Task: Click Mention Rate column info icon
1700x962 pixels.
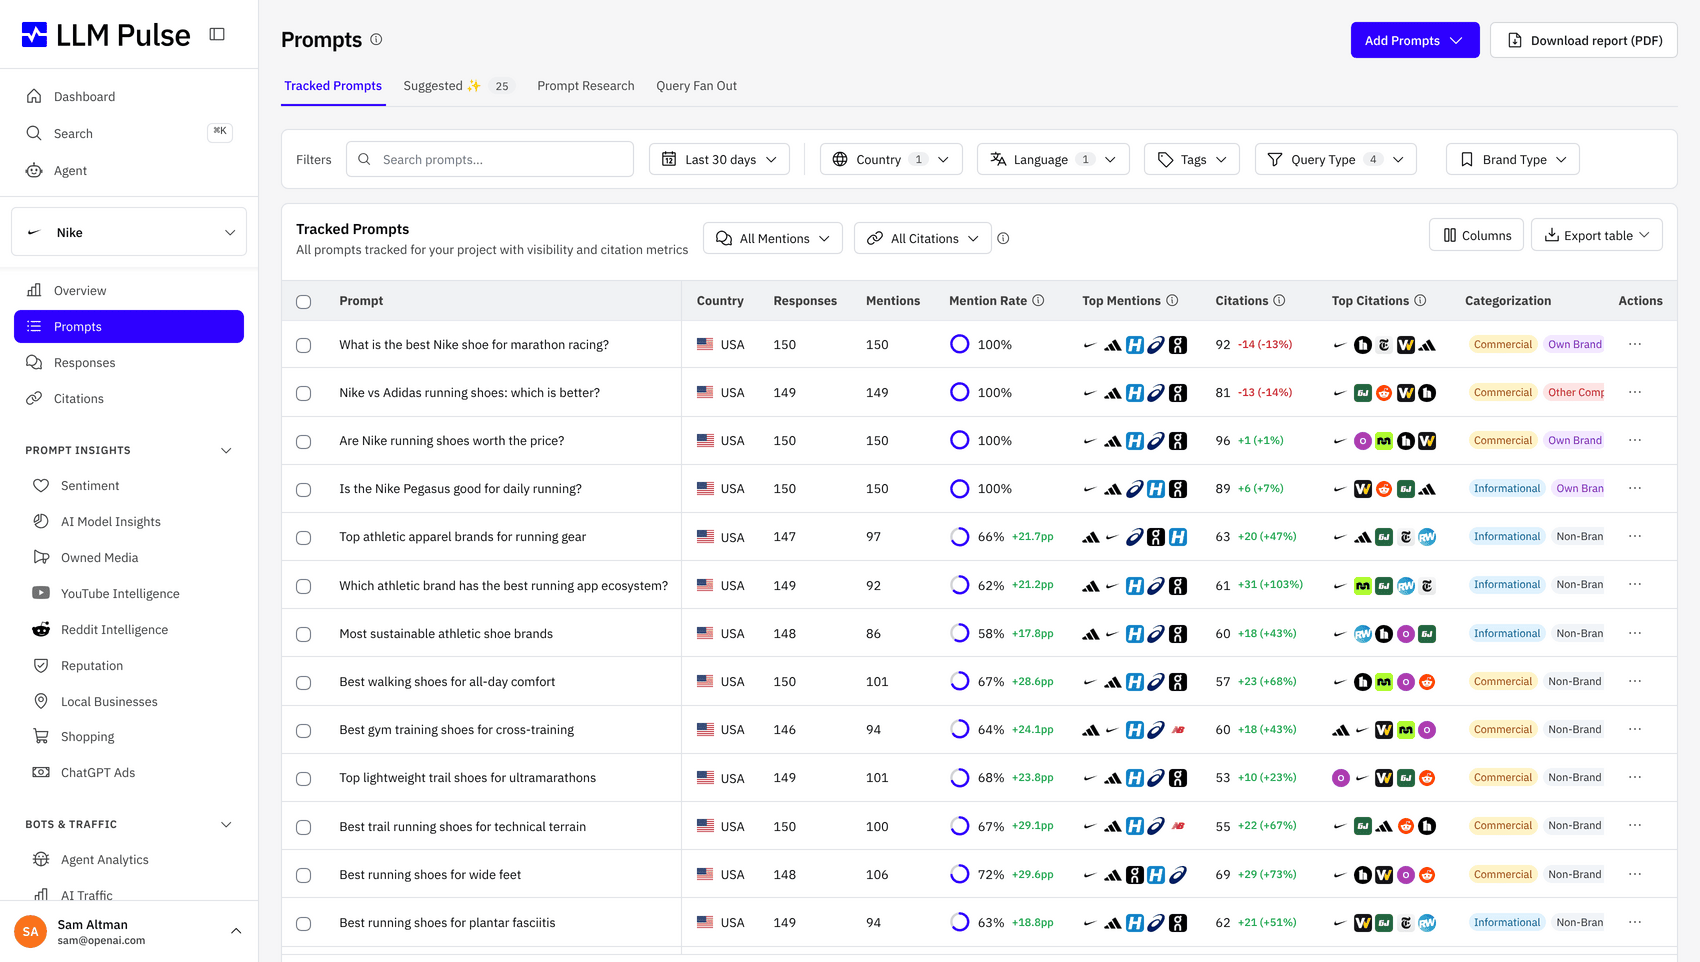Action: pos(1038,300)
